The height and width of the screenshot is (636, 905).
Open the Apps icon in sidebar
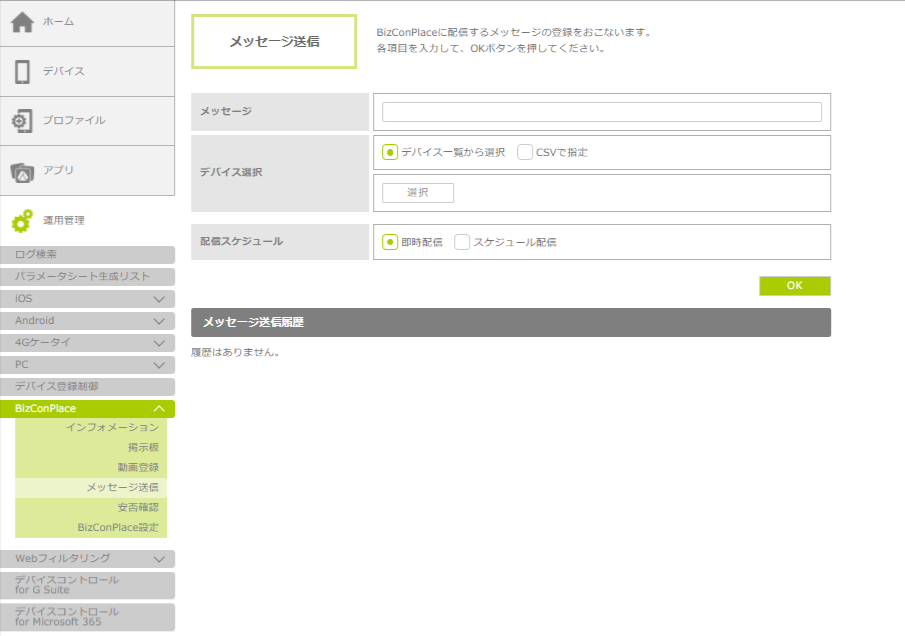[x=22, y=171]
